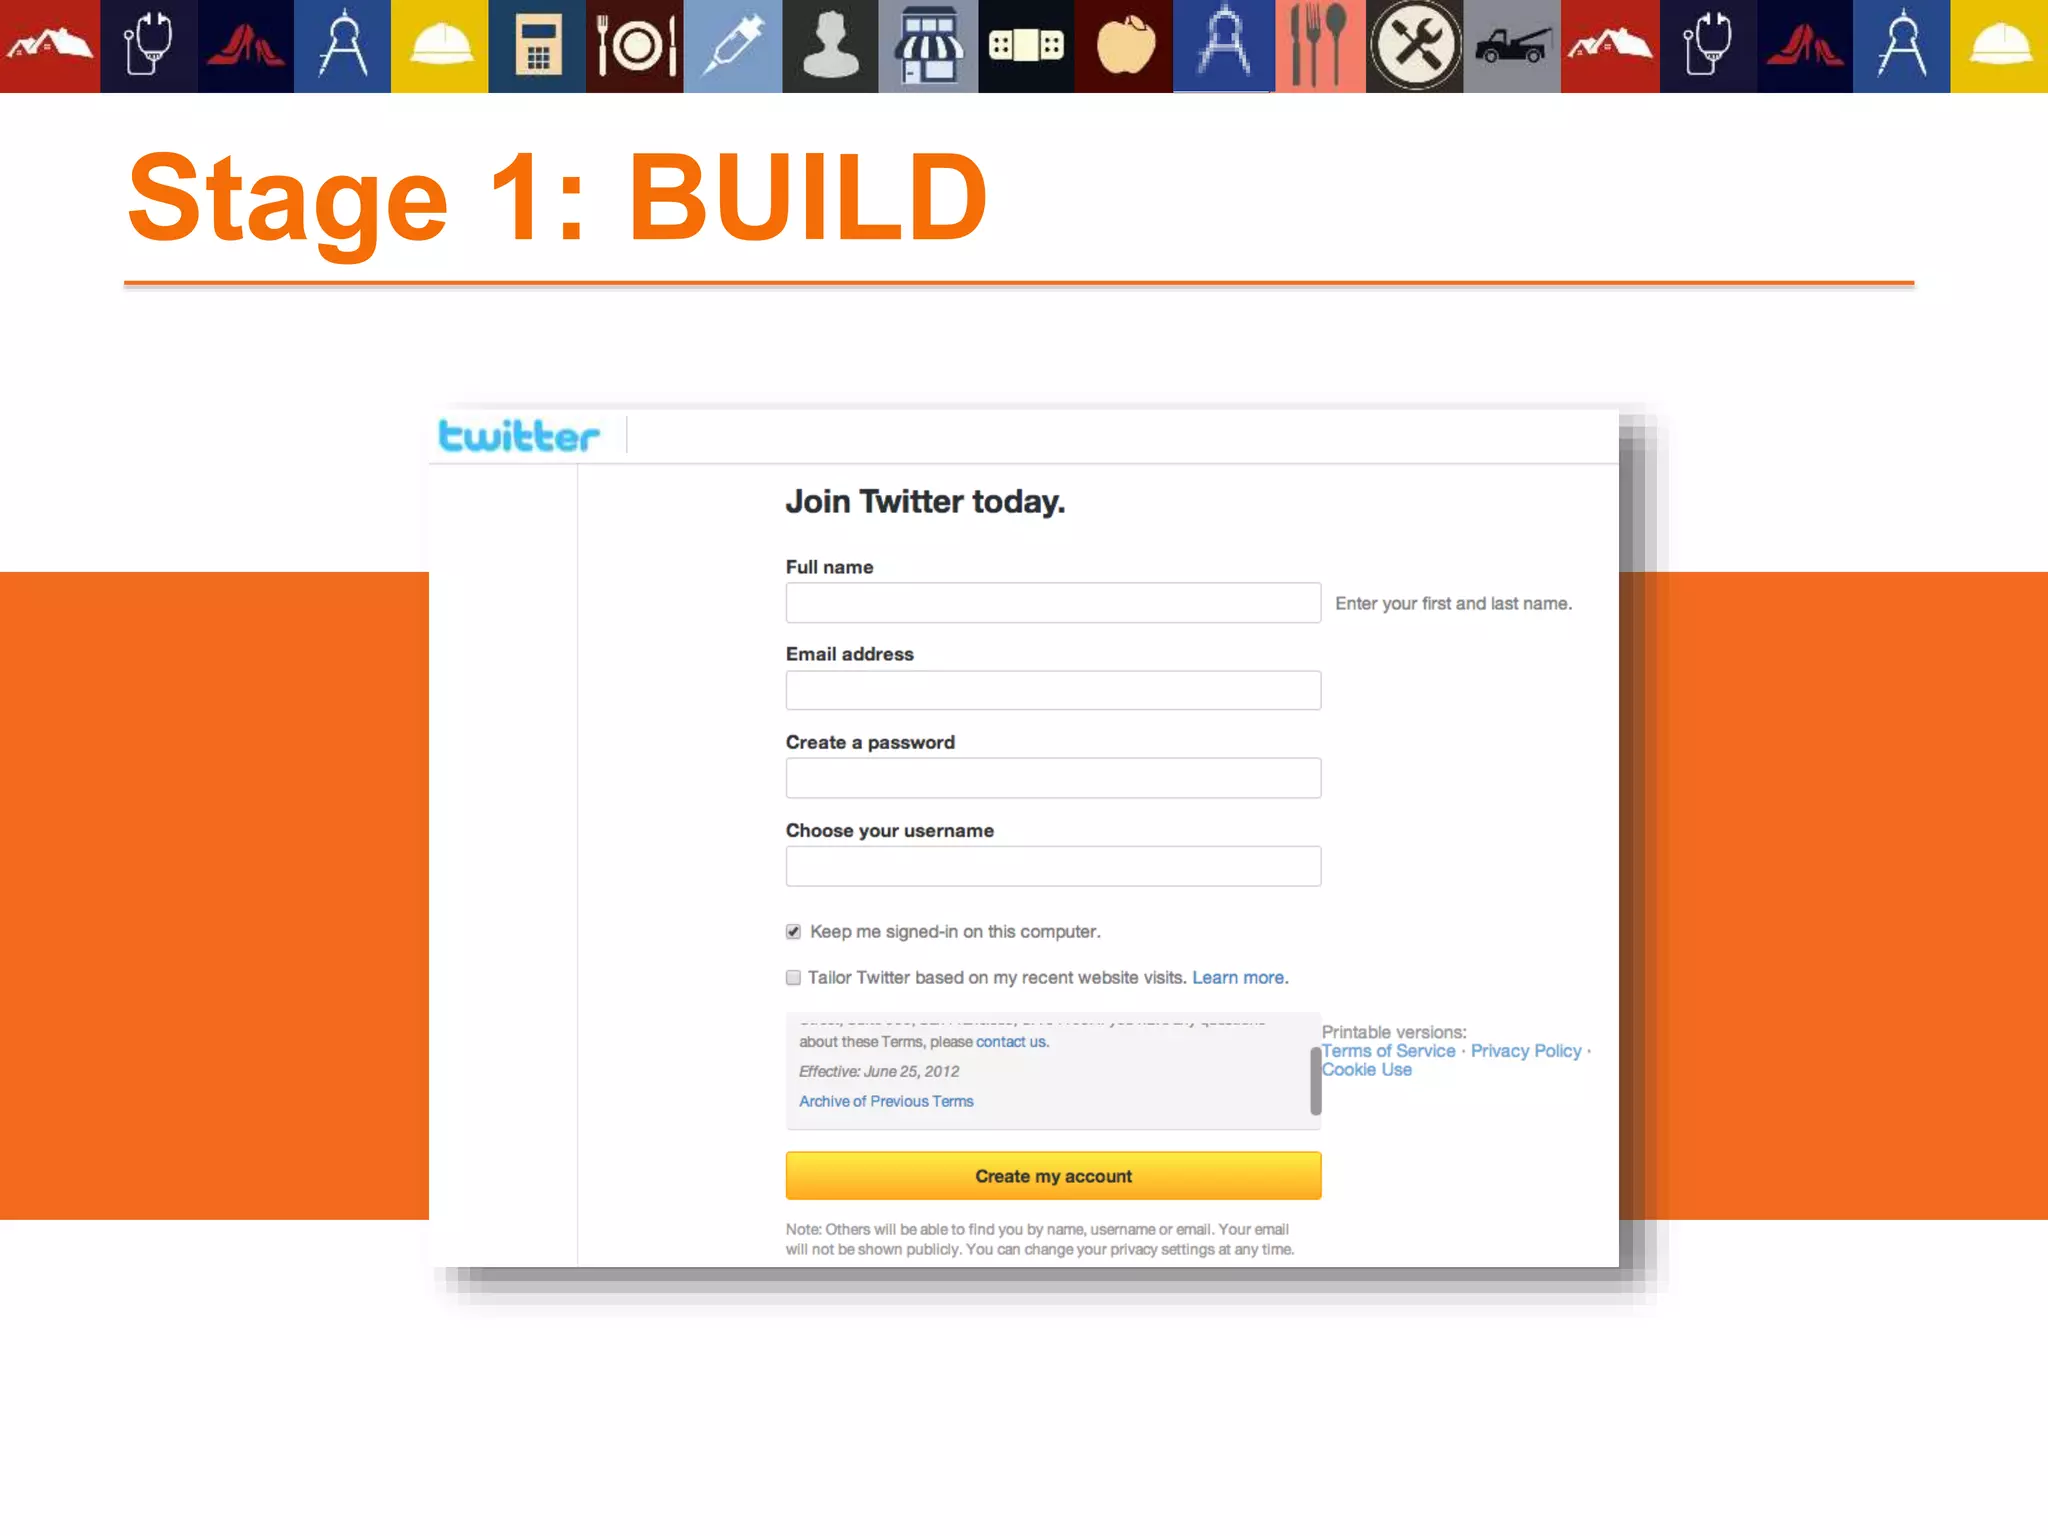Image resolution: width=2048 pixels, height=1536 pixels.
Task: Click the Effective: June 25, 2012 text
Action: click(x=879, y=1071)
